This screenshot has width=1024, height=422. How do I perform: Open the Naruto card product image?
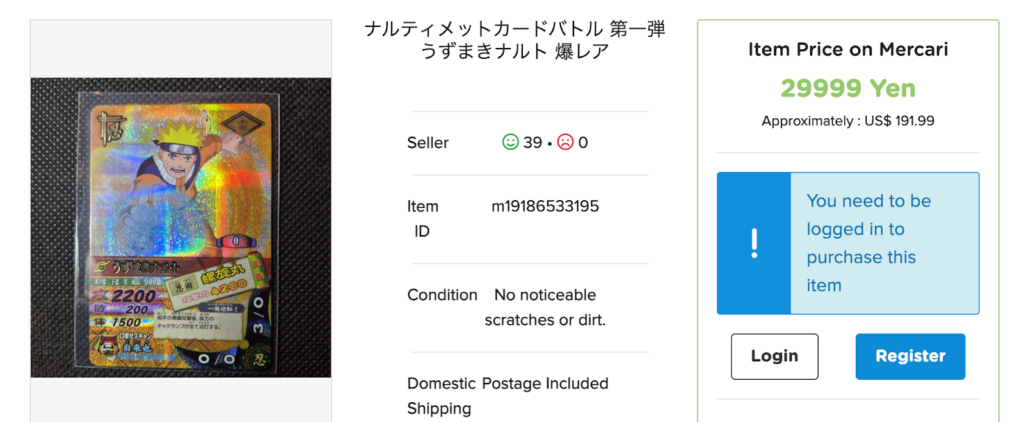pos(181,228)
